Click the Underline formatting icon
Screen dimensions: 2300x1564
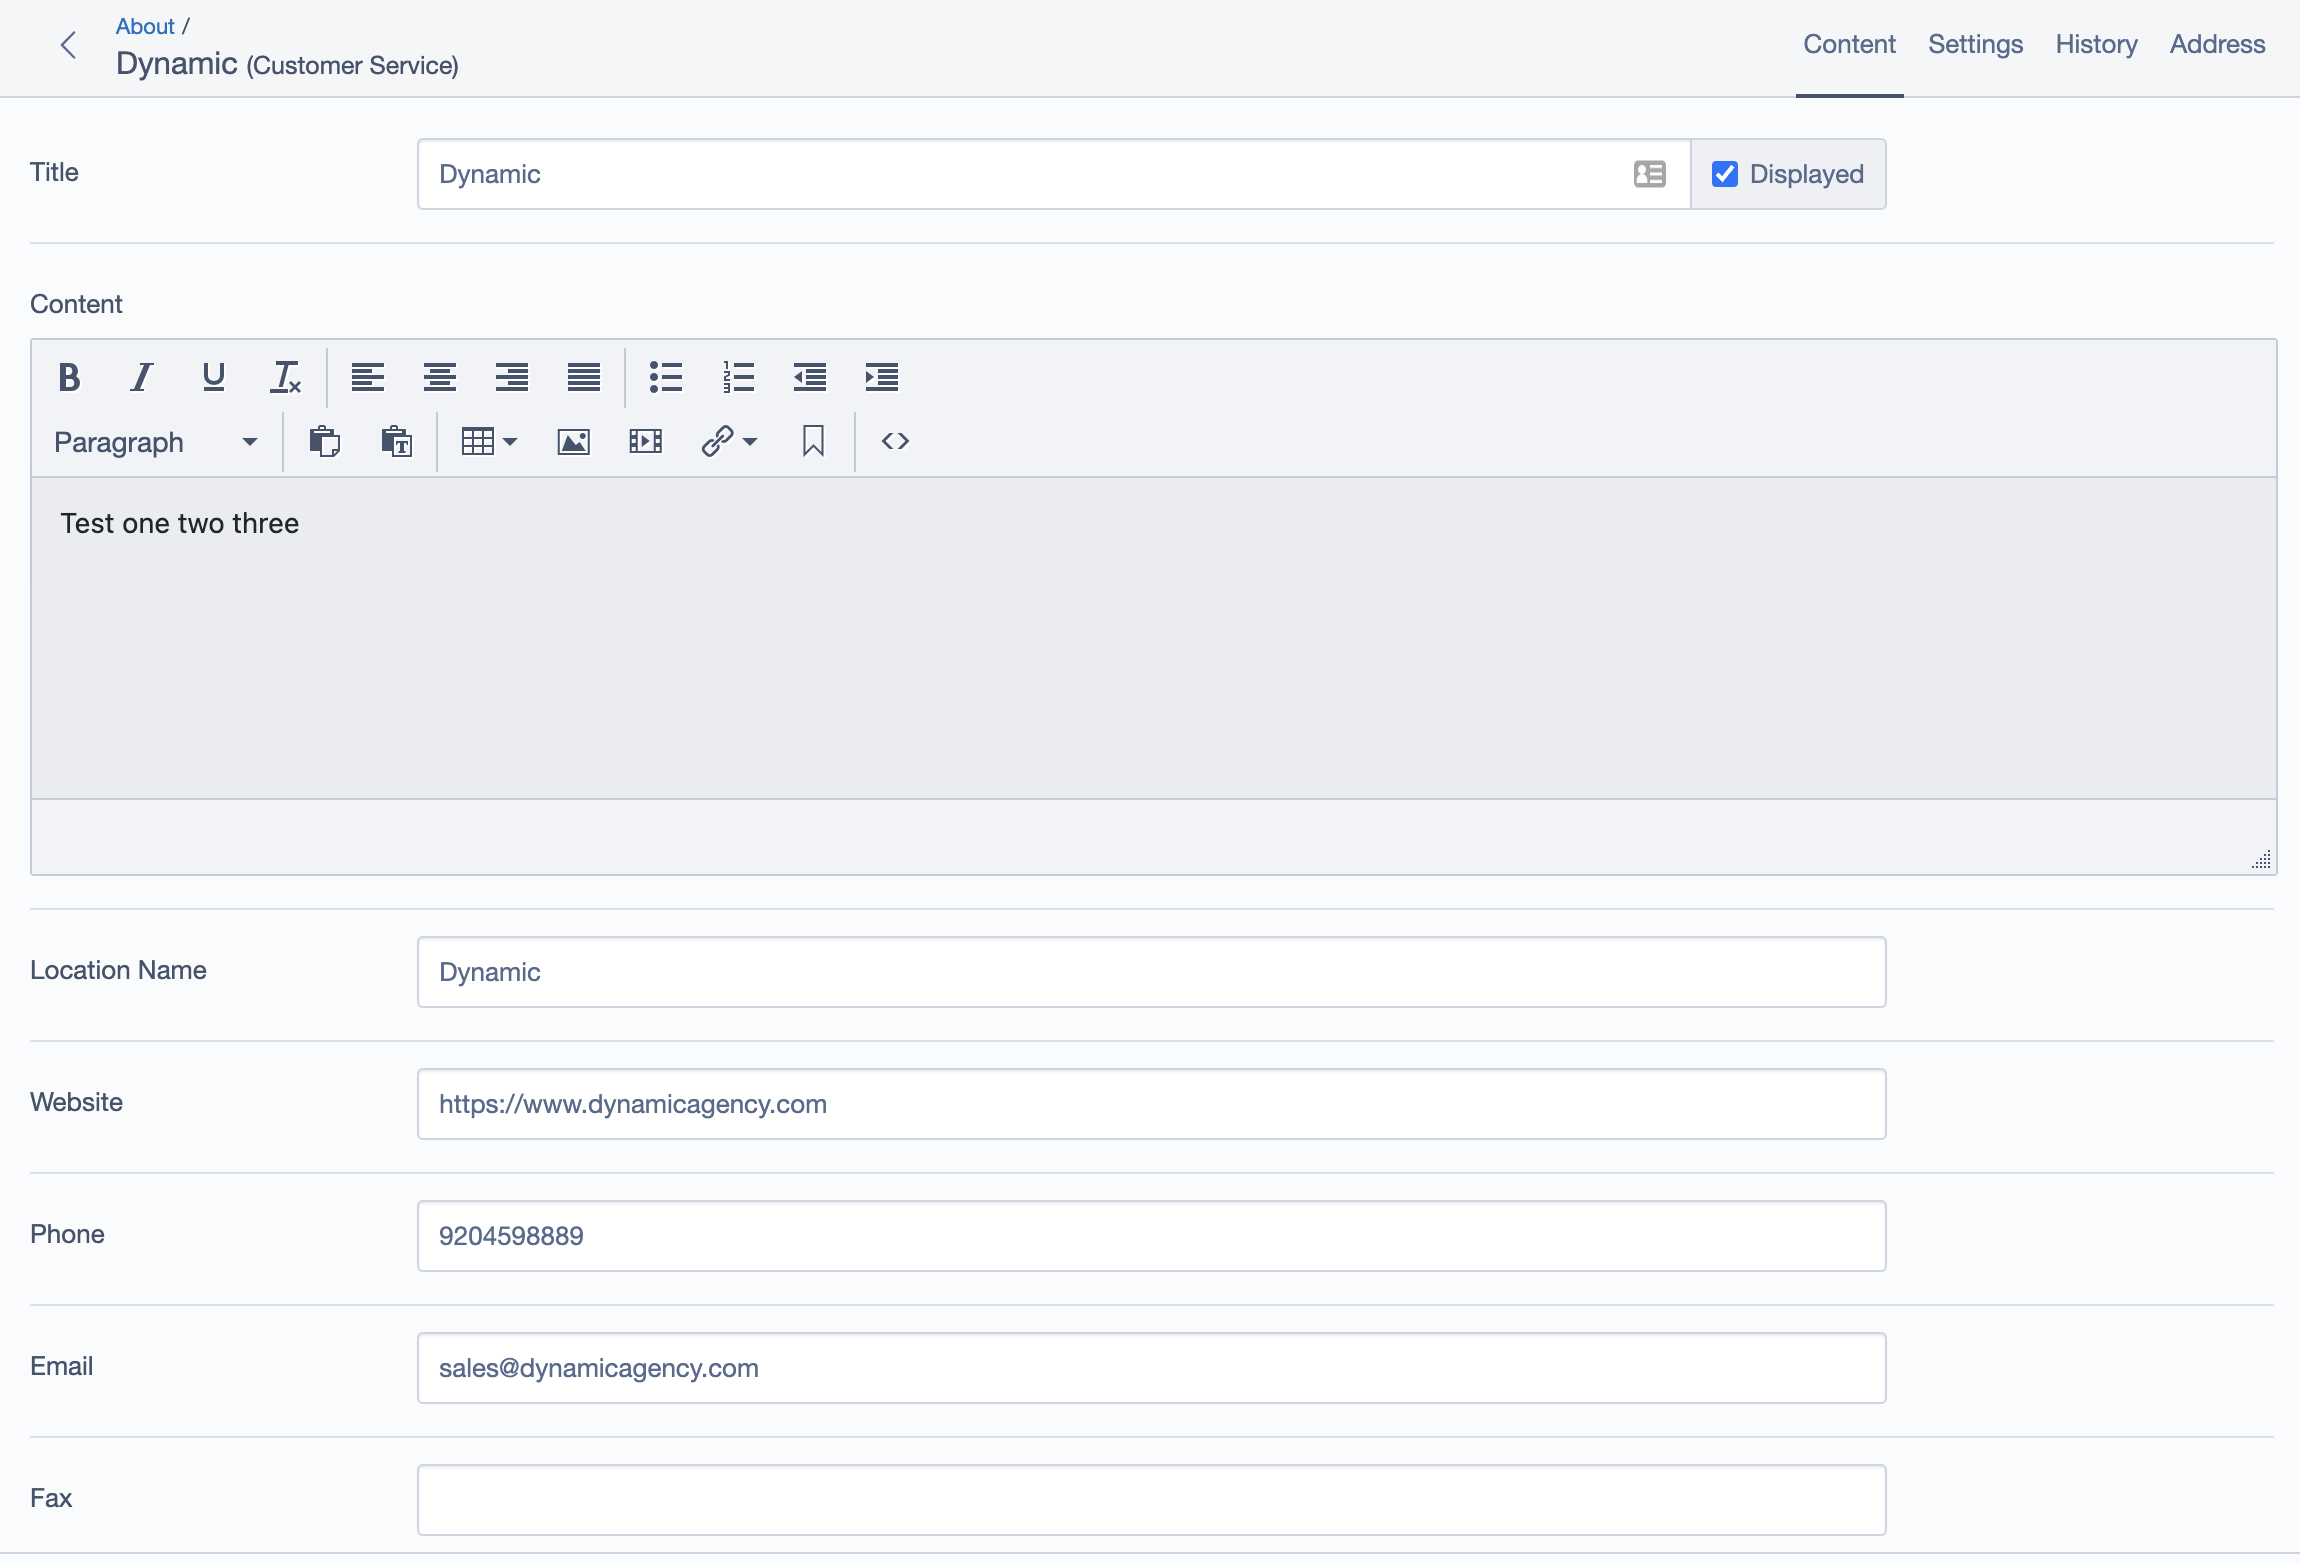pyautogui.click(x=211, y=375)
